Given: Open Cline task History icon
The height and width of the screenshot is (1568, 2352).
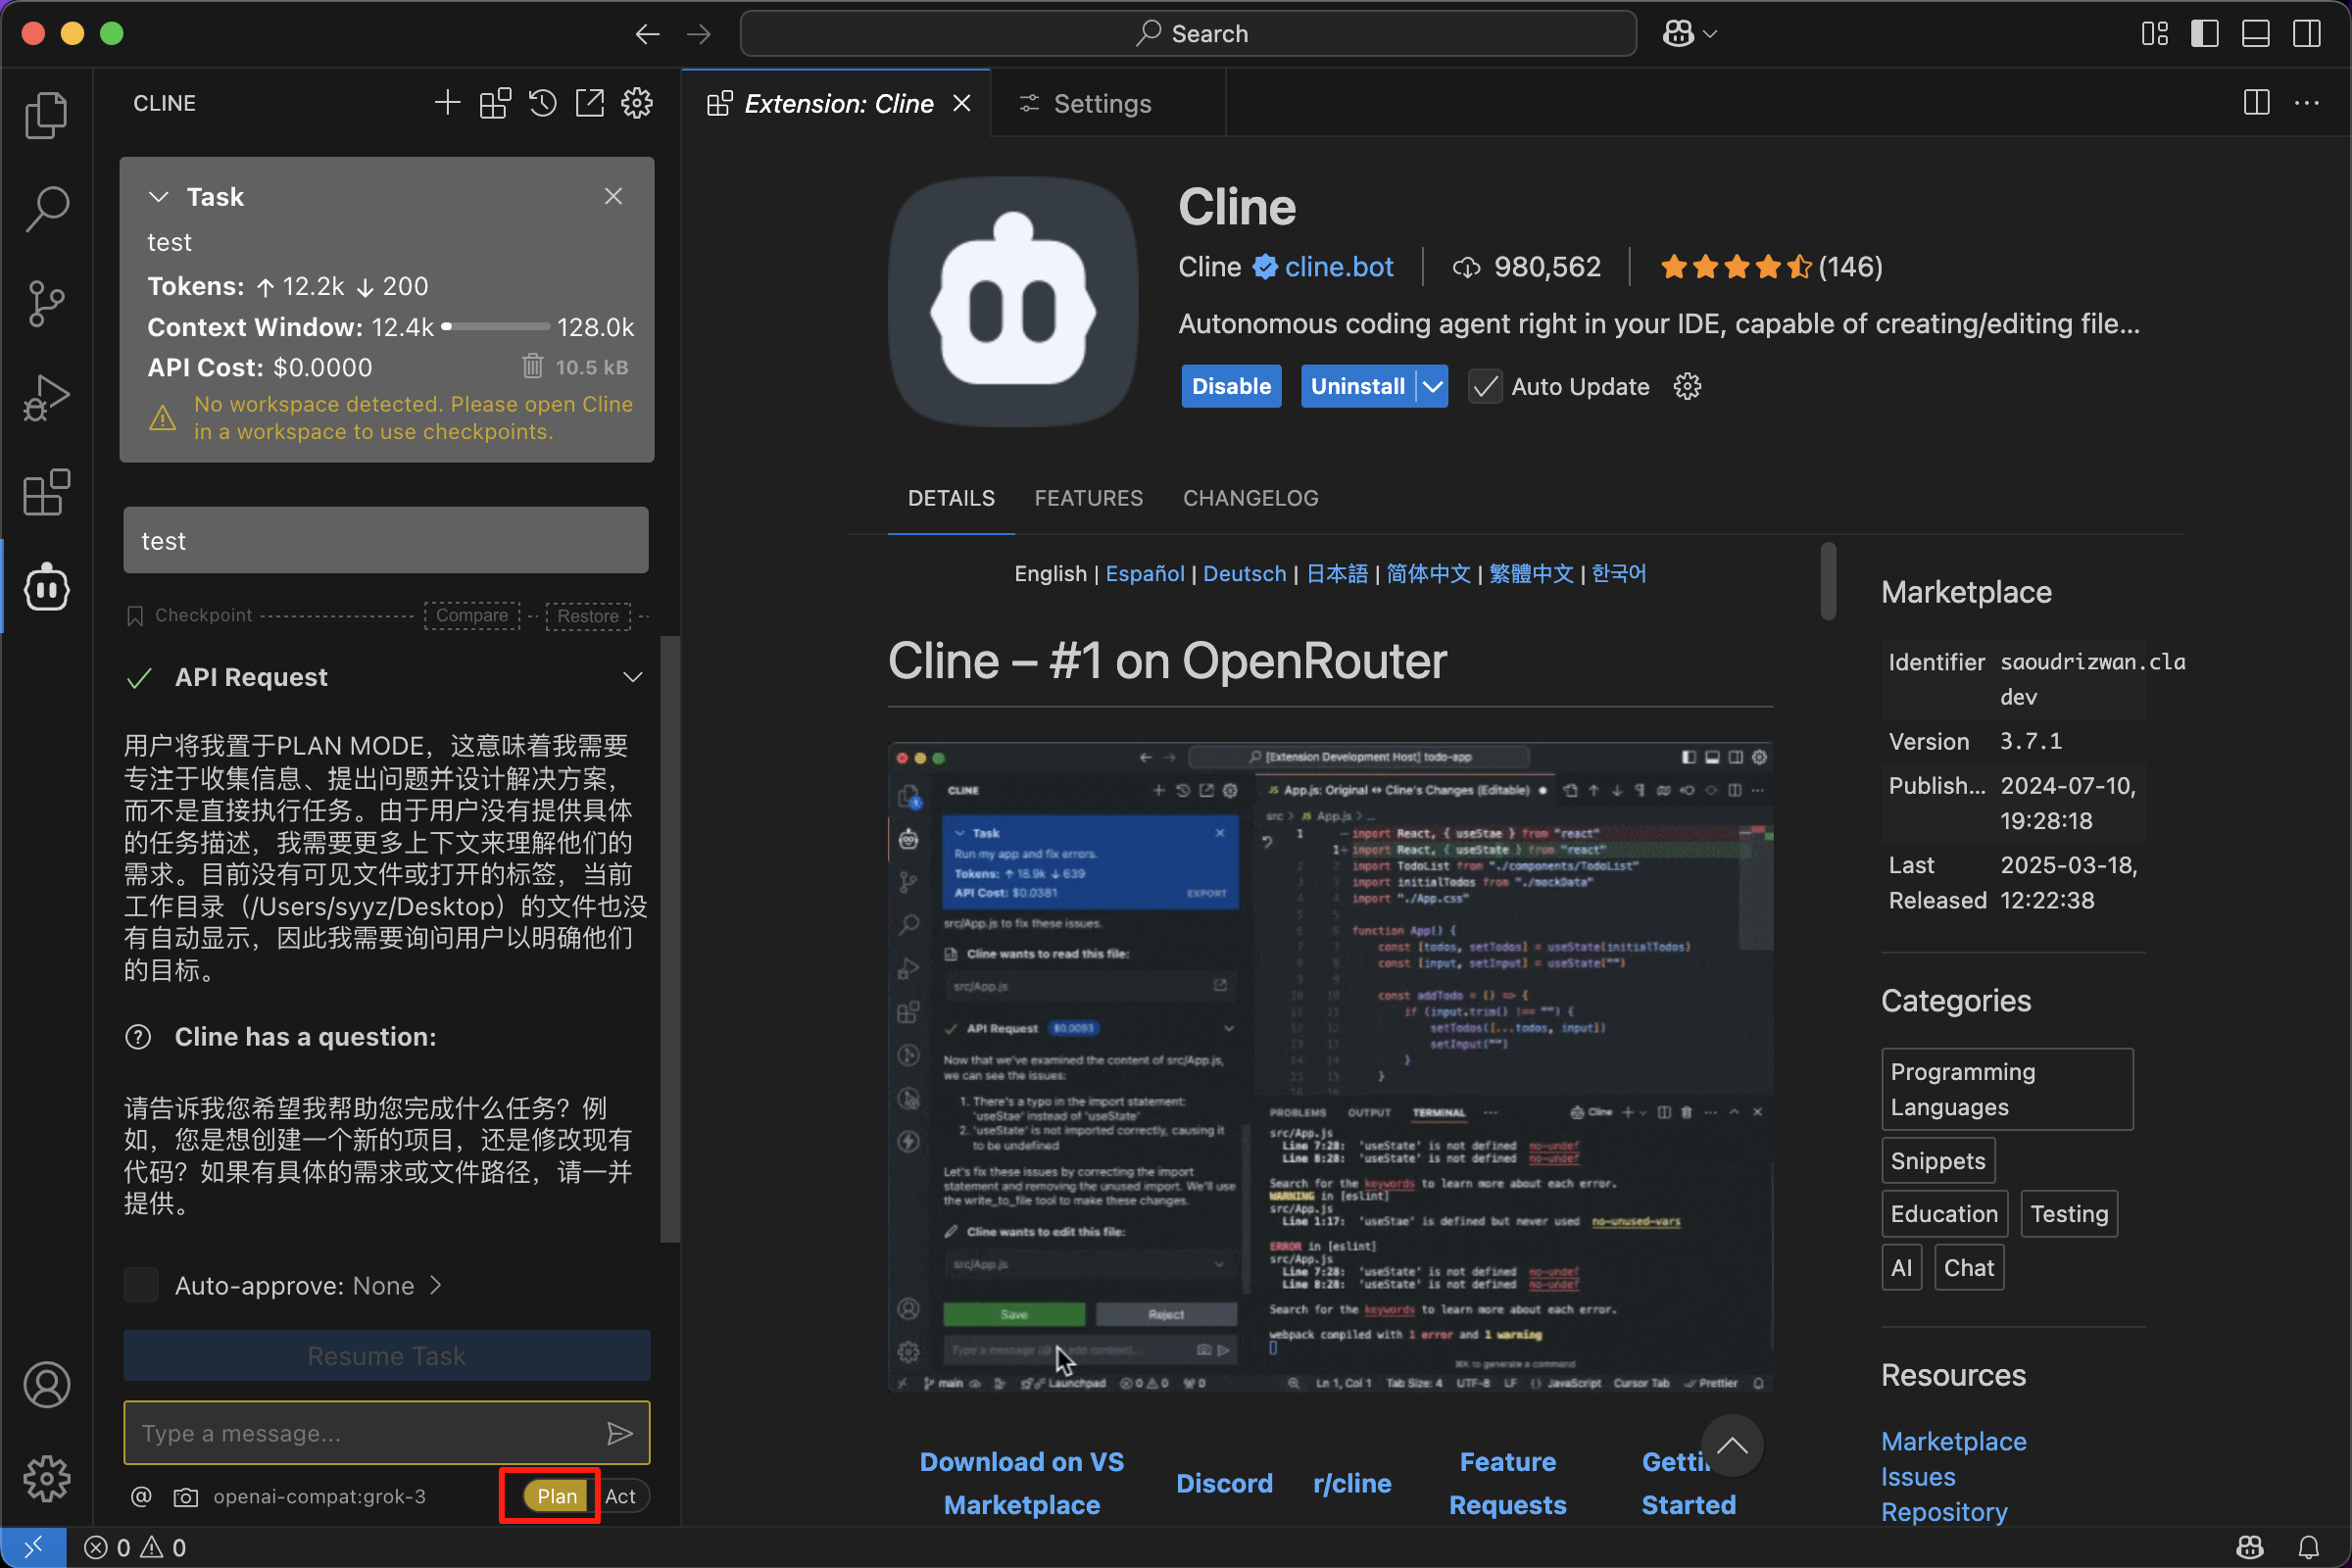Looking at the screenshot, I should (x=543, y=103).
